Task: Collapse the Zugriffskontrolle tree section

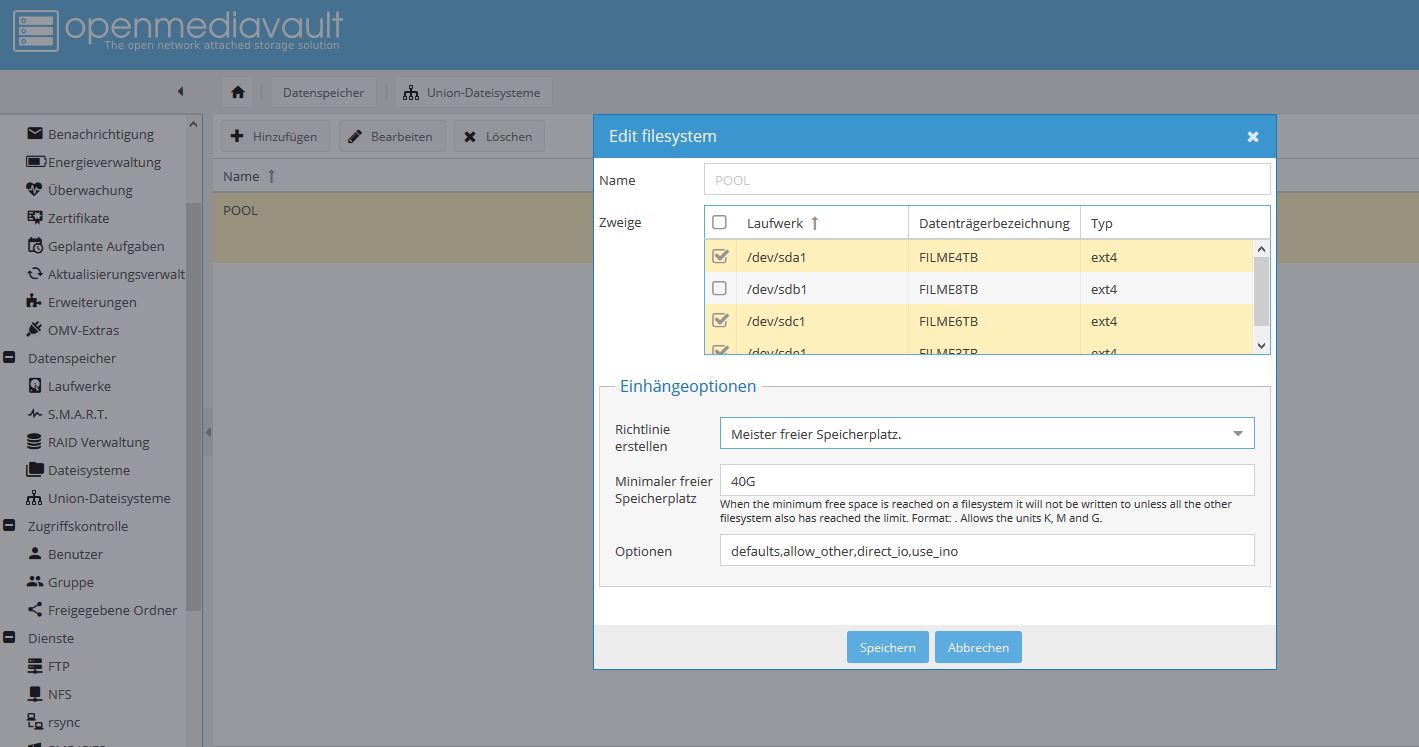Action: pos(9,525)
